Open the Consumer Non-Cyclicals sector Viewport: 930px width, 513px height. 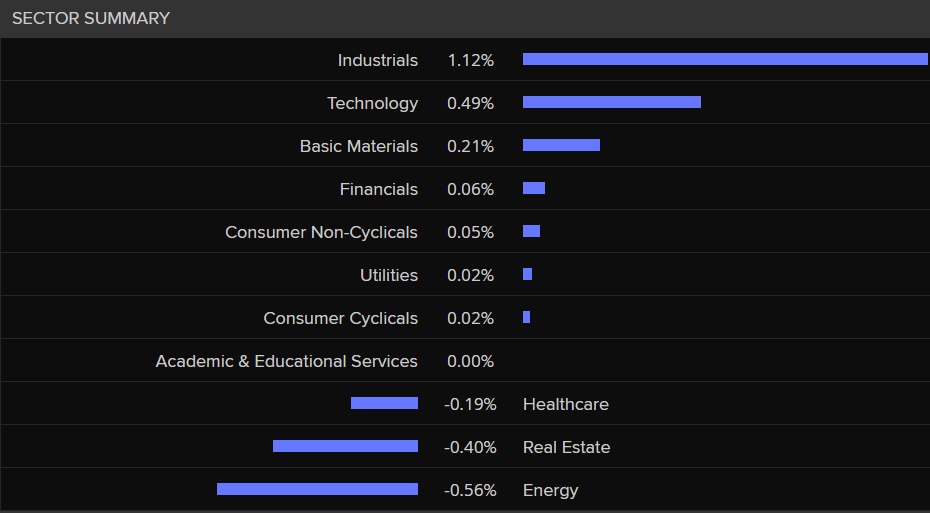coord(321,232)
